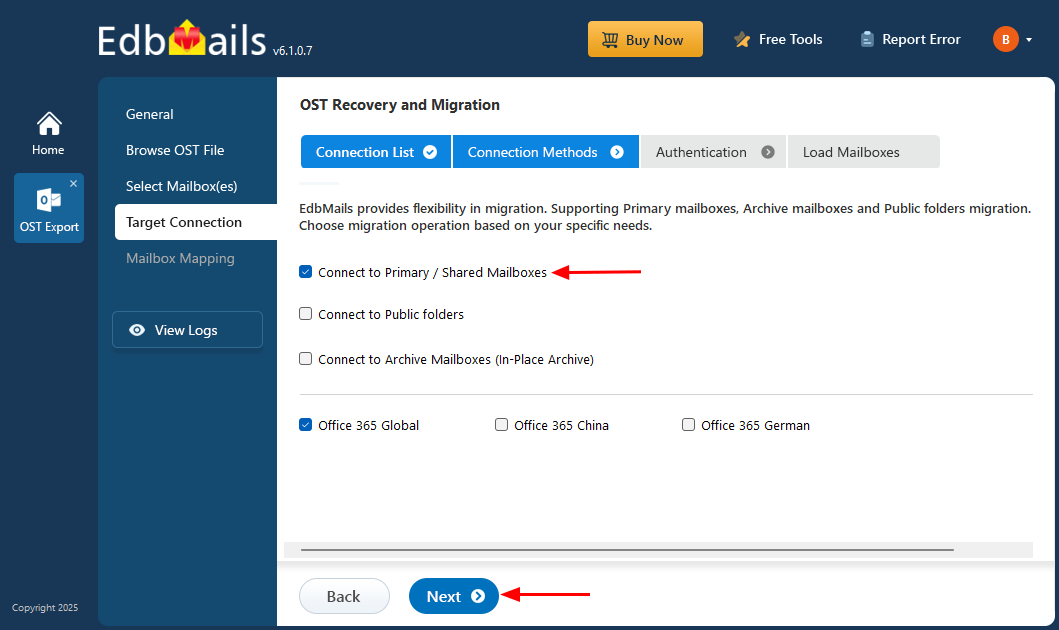Toggle Office 365 Global checkbox
1059x630 pixels.
305,425
